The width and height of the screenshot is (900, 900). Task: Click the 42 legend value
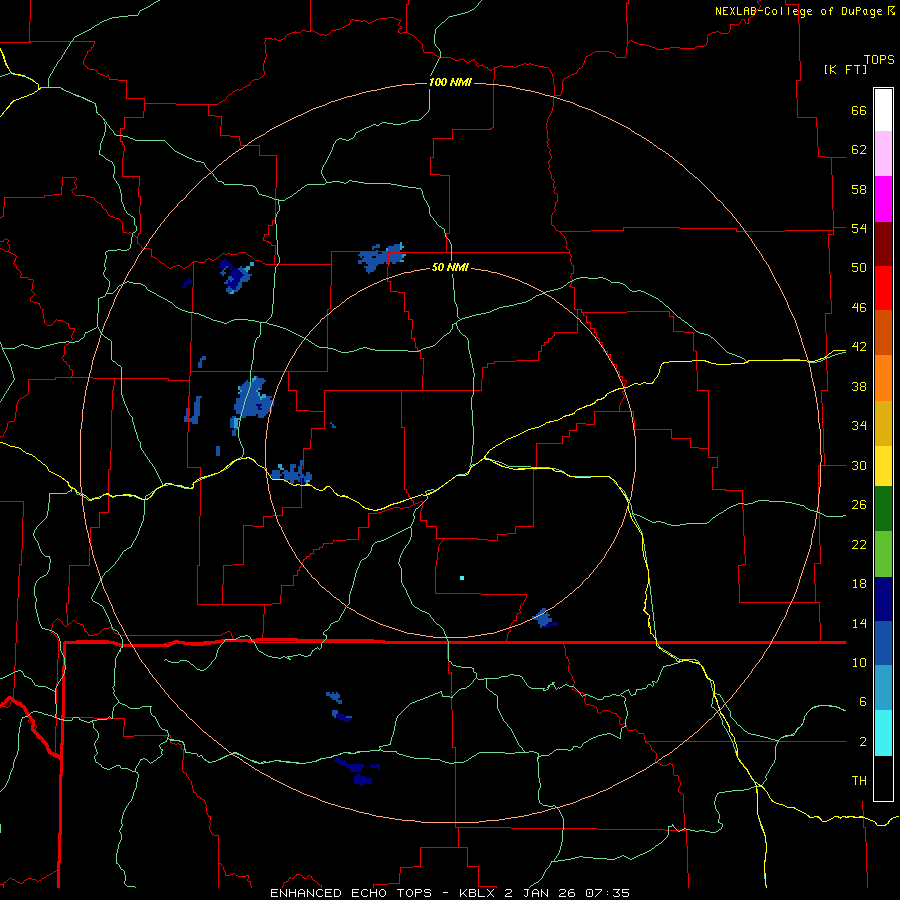859,347
